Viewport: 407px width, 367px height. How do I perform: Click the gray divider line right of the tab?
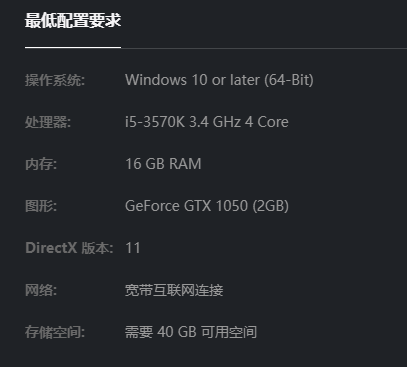264,48
